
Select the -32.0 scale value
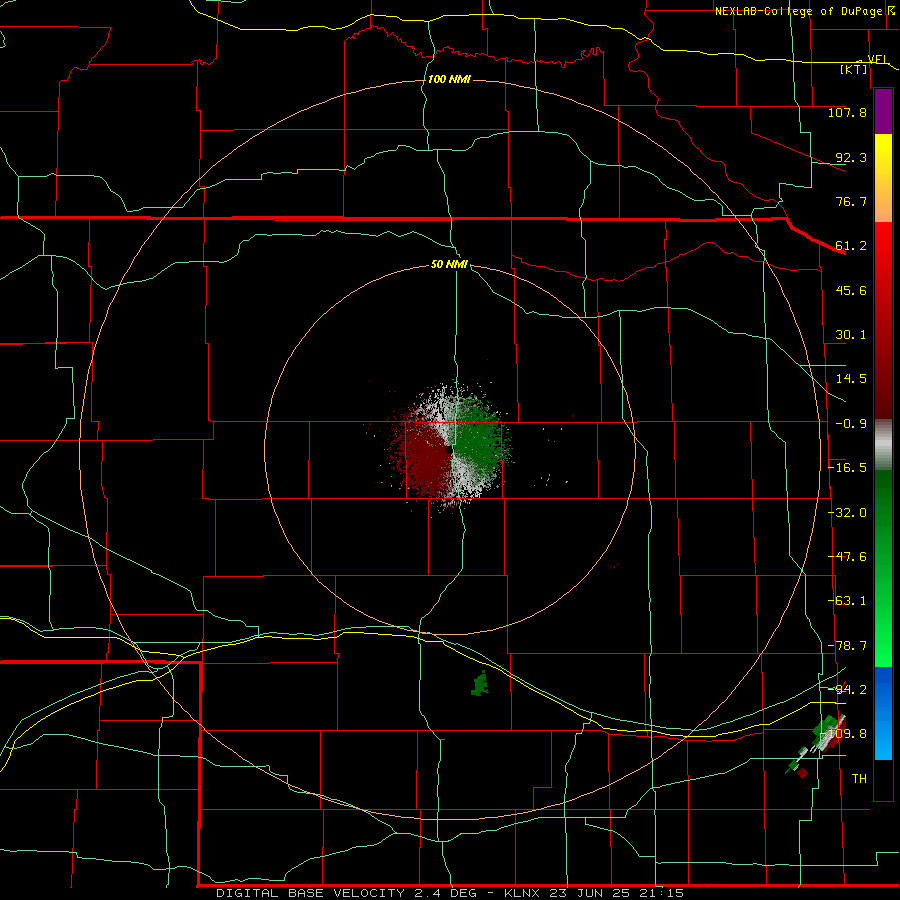pos(847,513)
